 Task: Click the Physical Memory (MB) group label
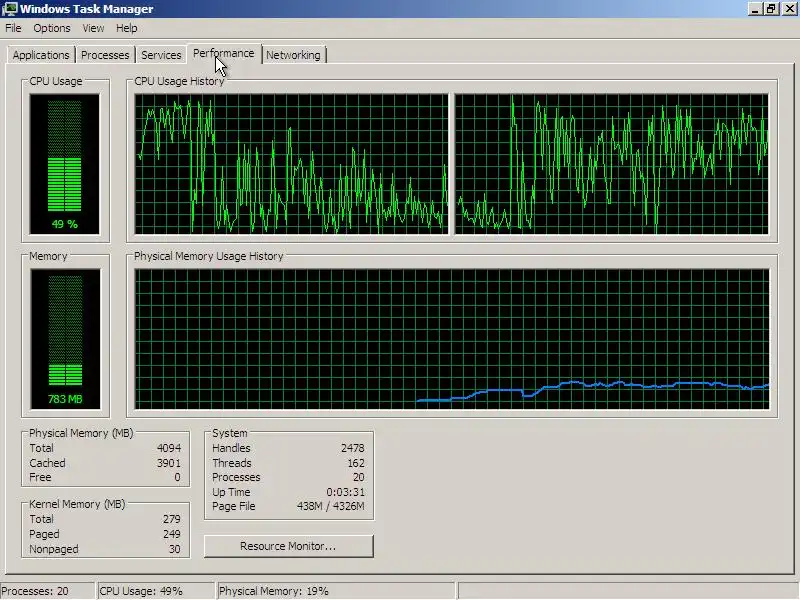click(x=81, y=433)
